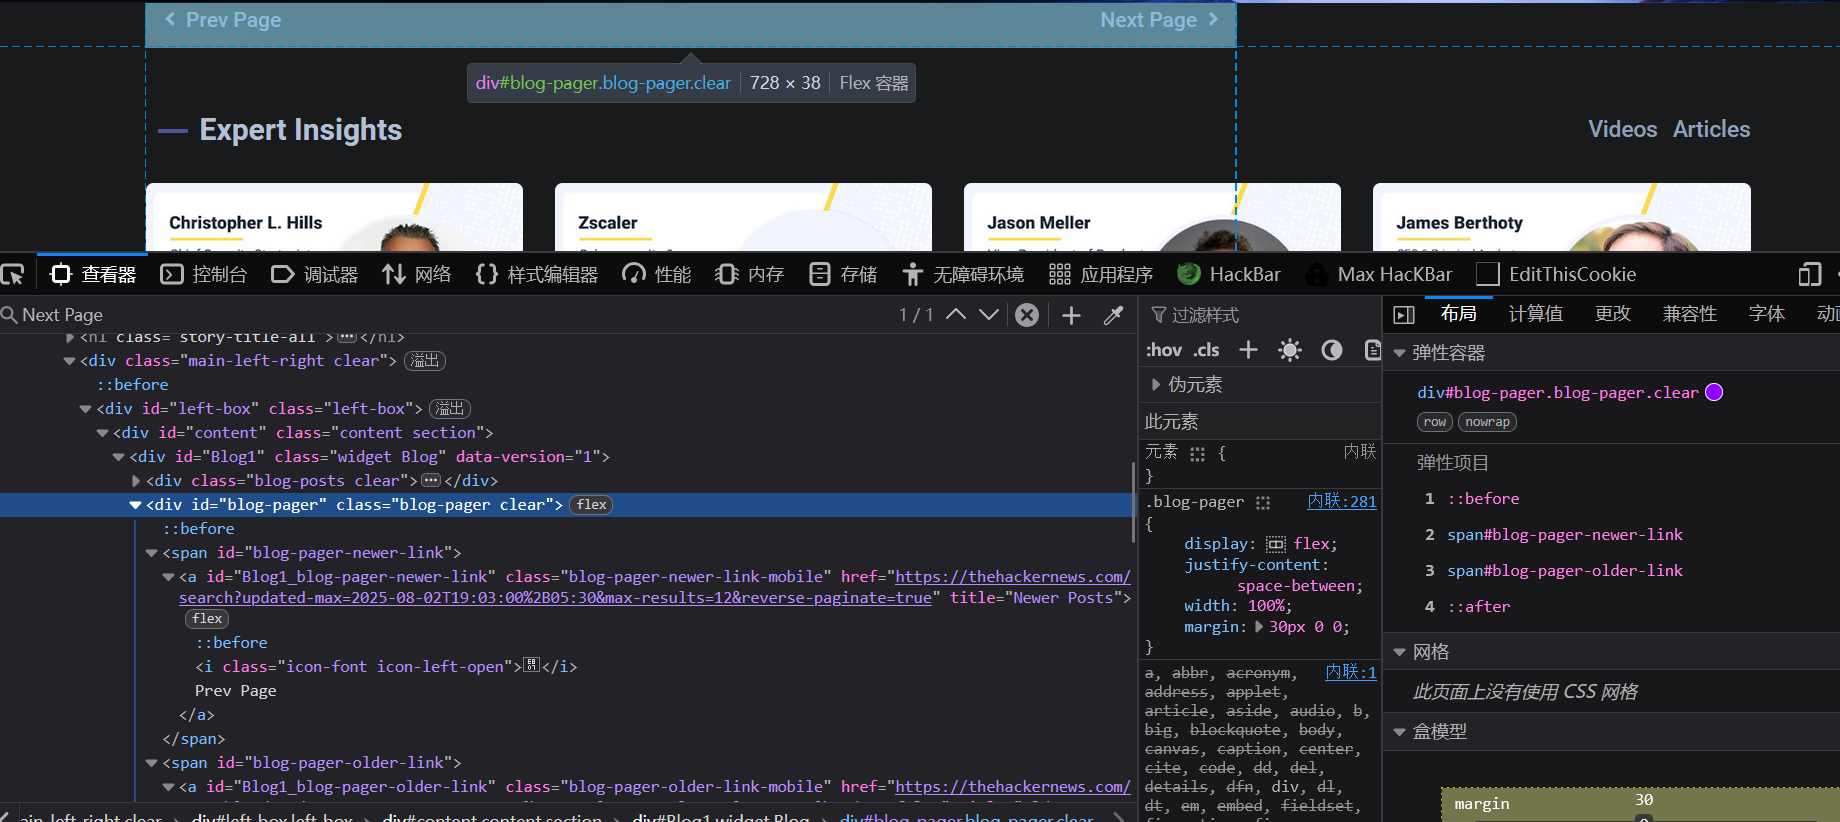Toggle light color scheme simulation

tap(1290, 350)
